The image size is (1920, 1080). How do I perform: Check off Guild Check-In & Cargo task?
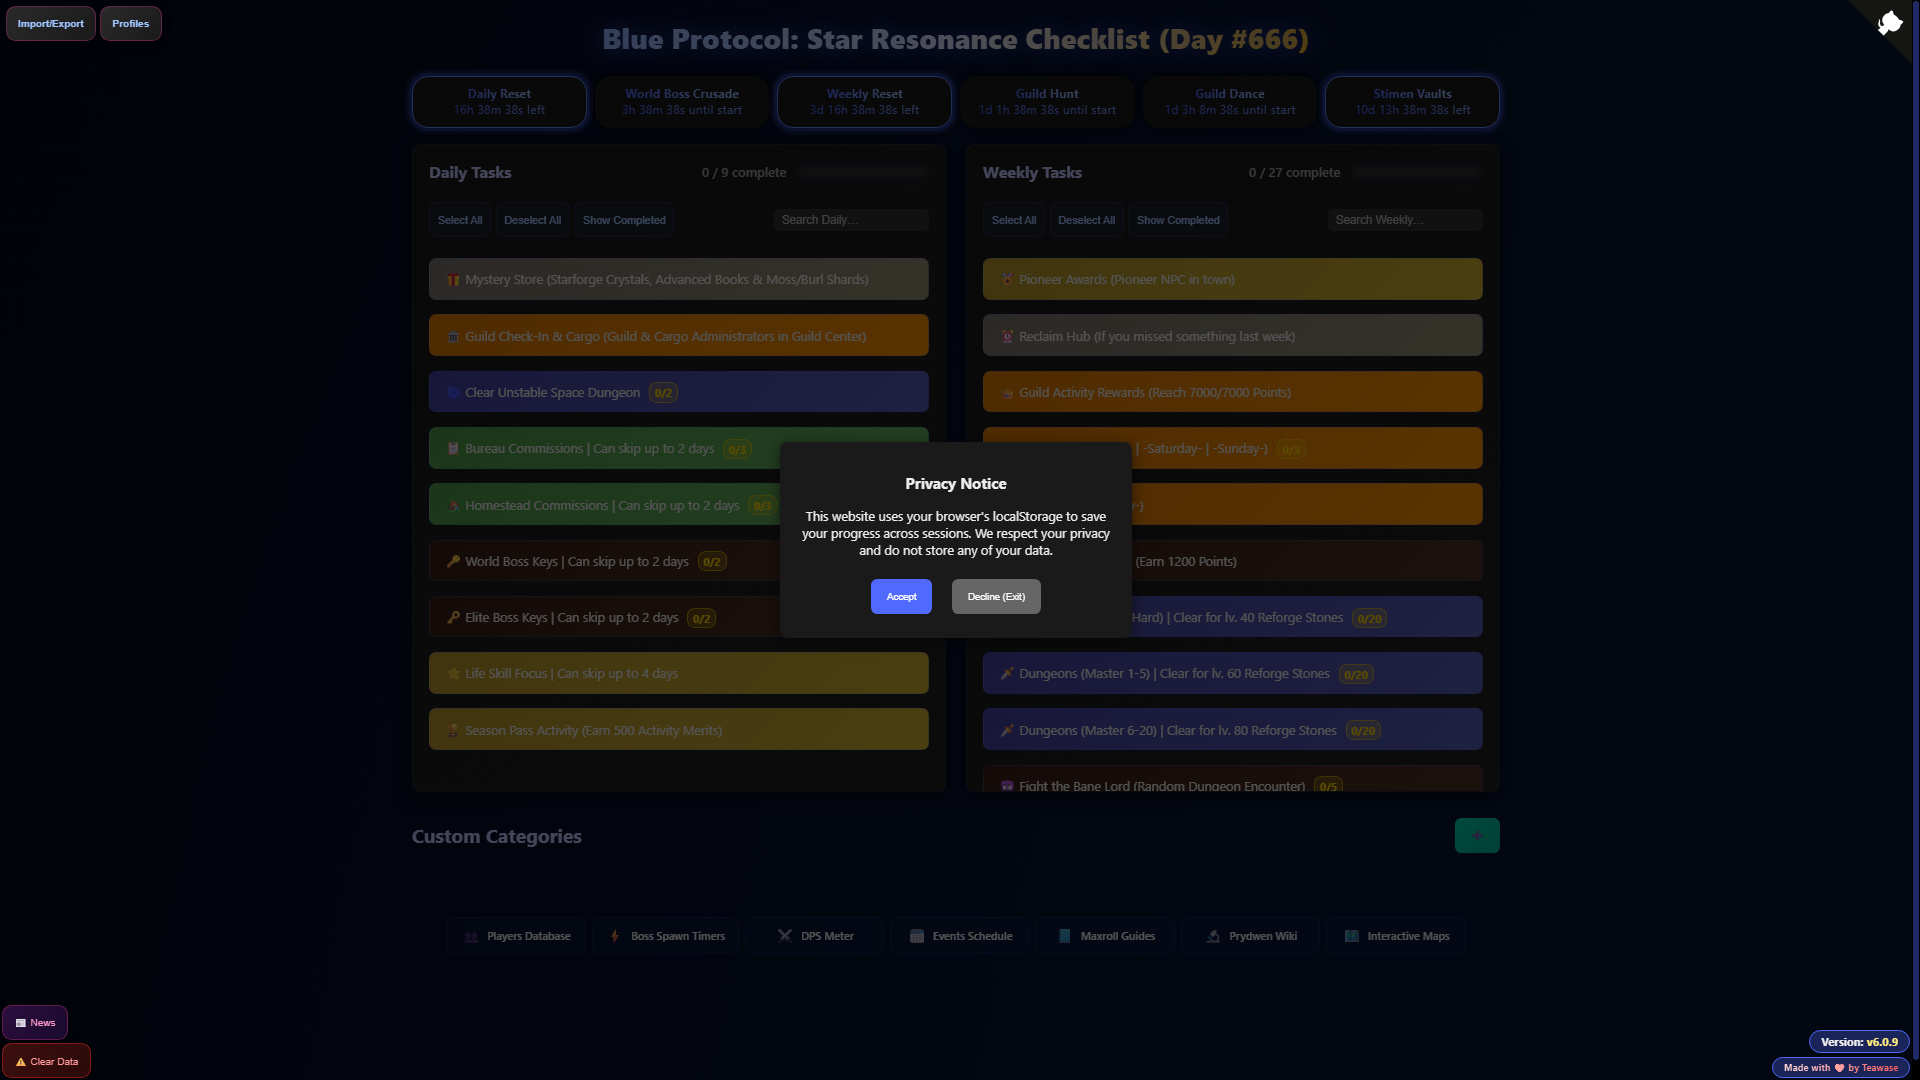(x=678, y=336)
